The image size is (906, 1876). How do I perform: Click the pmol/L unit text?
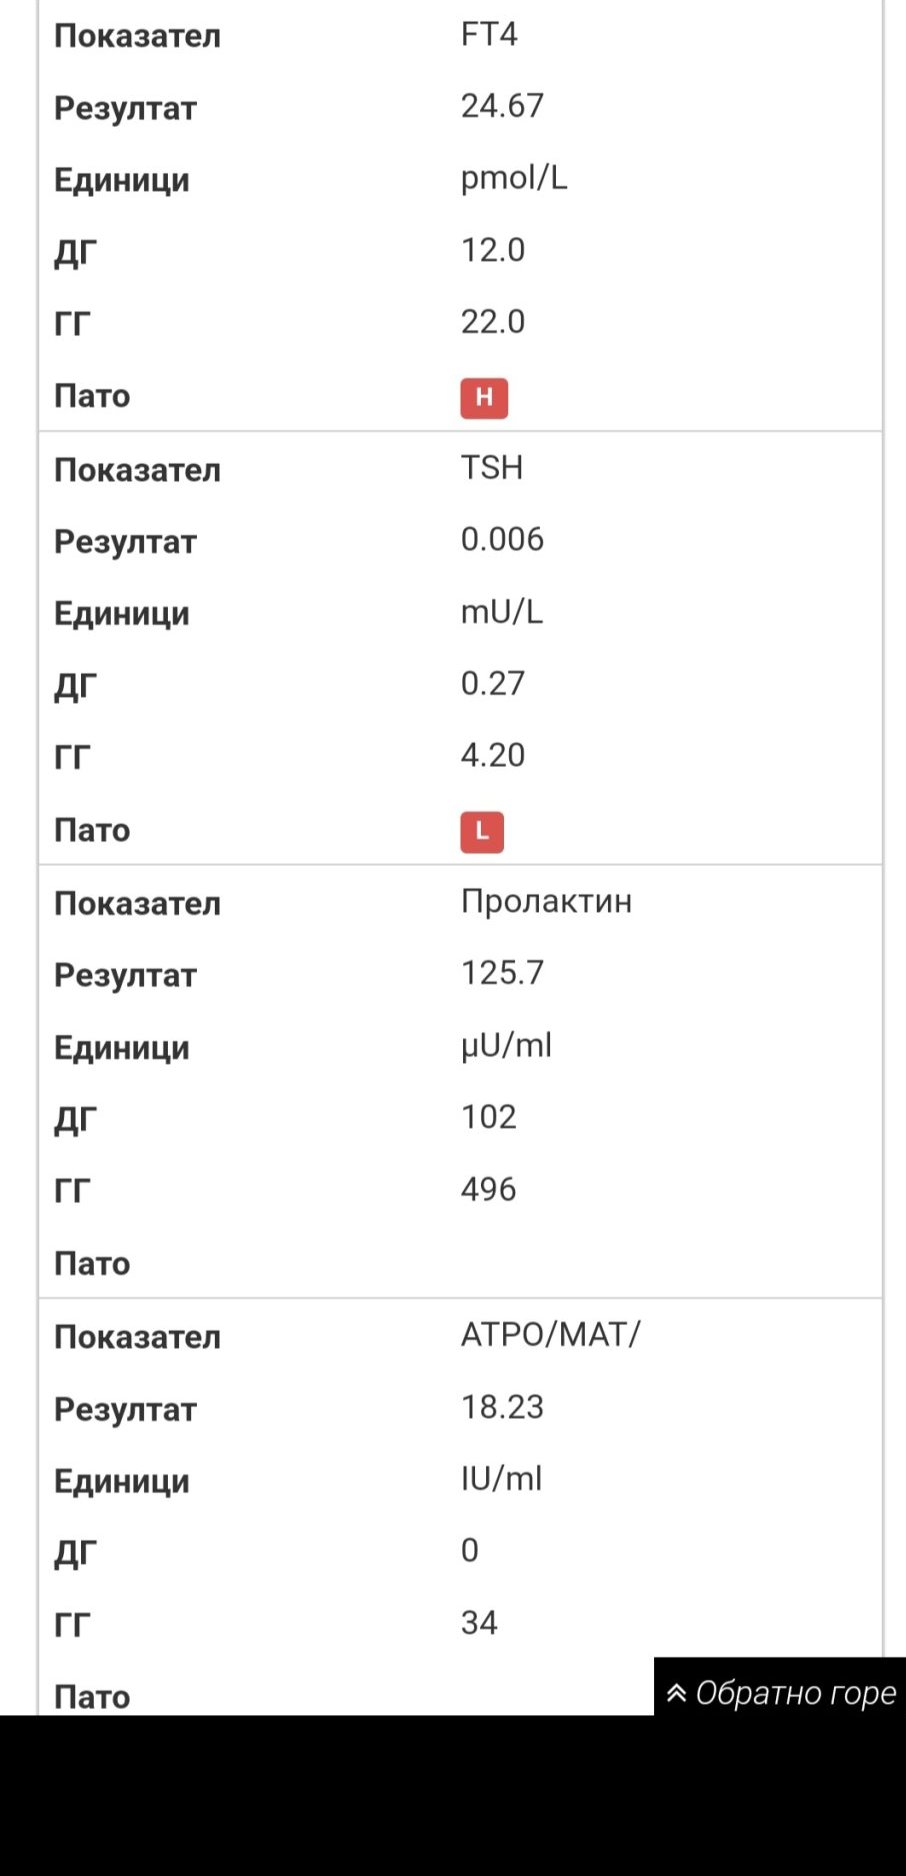pos(513,178)
